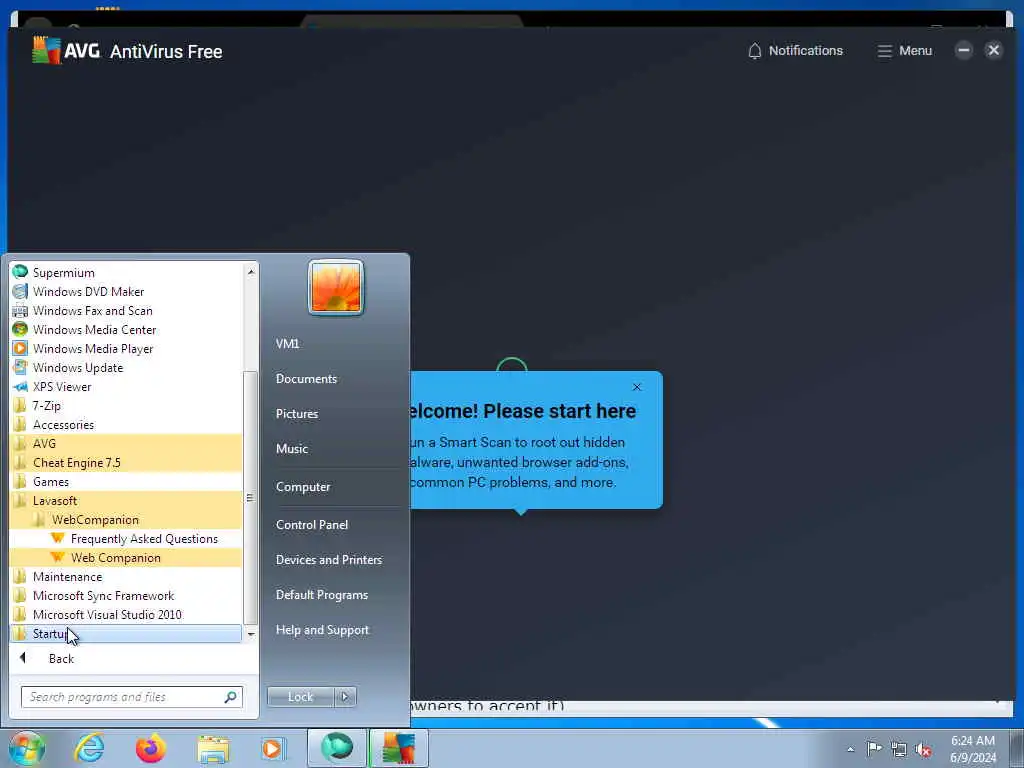The image size is (1024, 768).
Task: Open the Cheat Engine 7.5 folder
Action: [x=126, y=462]
